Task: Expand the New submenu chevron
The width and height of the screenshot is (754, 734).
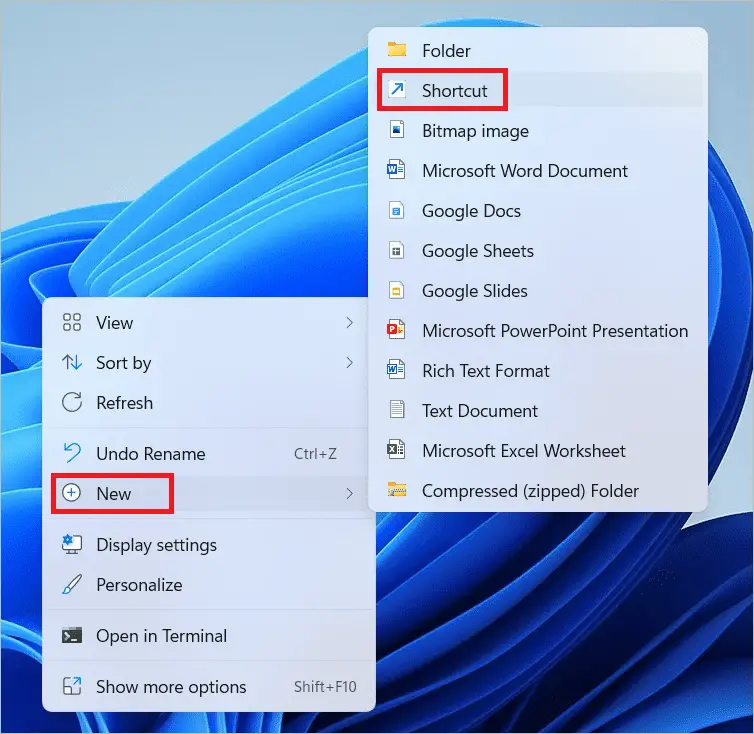Action: click(x=350, y=493)
